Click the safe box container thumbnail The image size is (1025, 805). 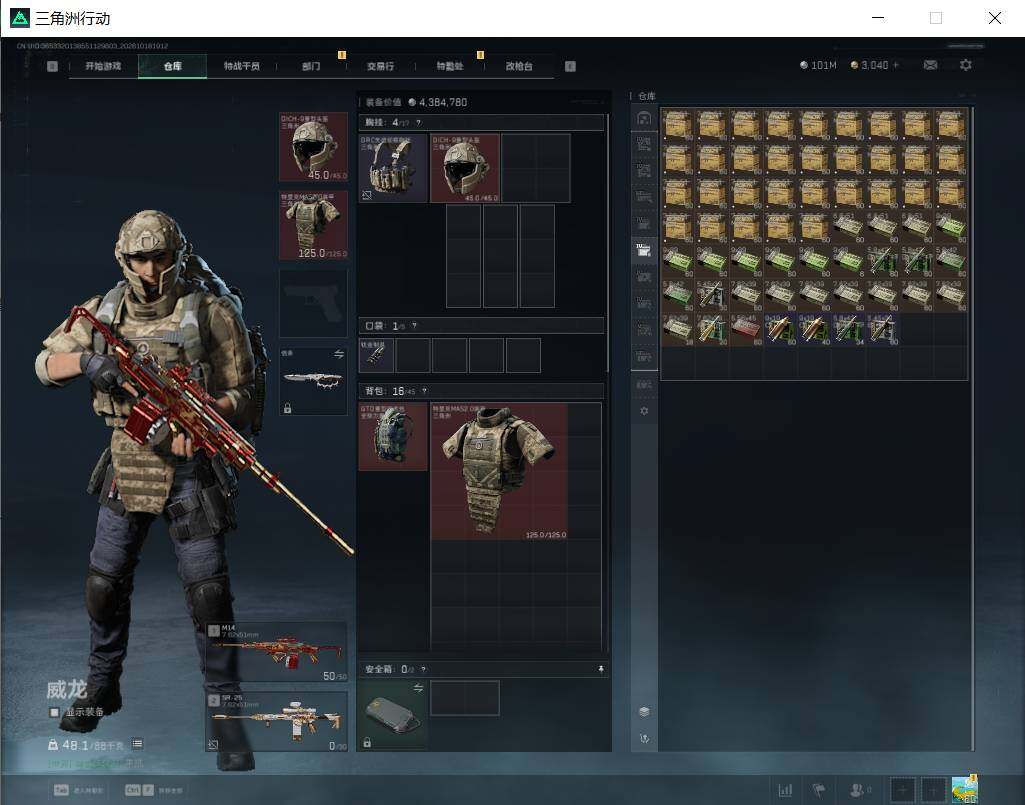(x=393, y=715)
